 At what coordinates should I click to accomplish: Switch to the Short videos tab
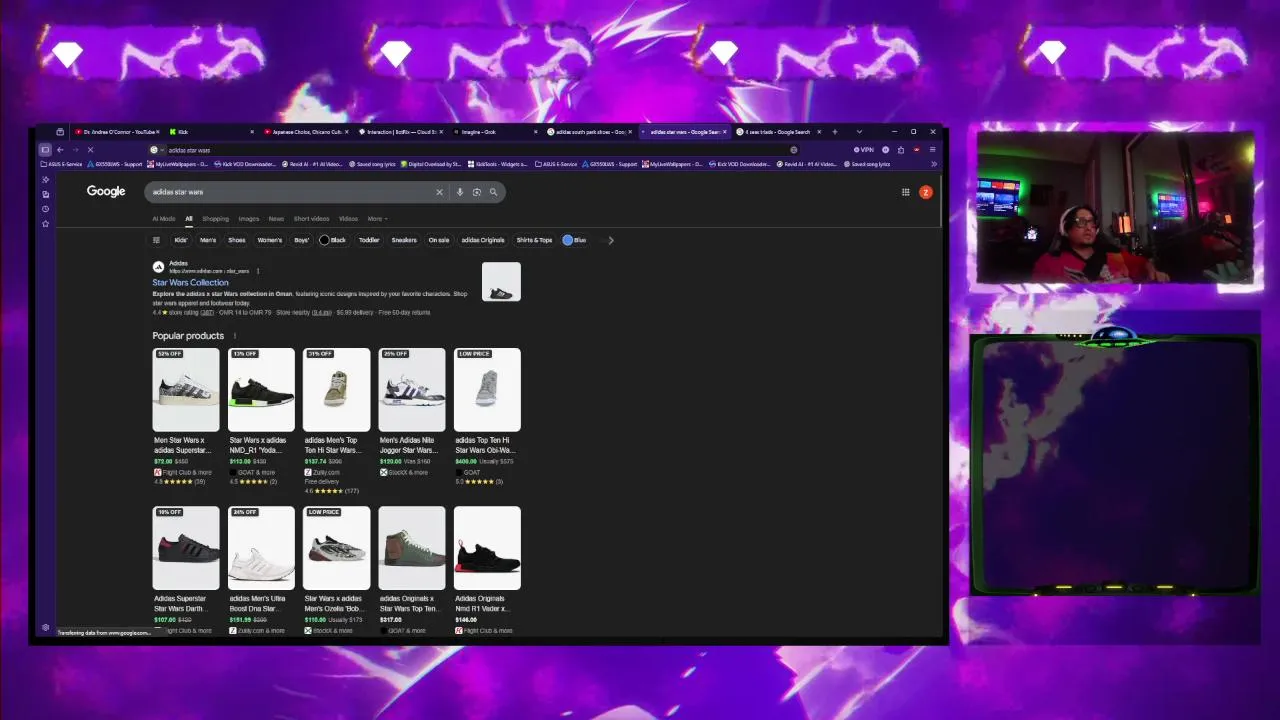(311, 219)
